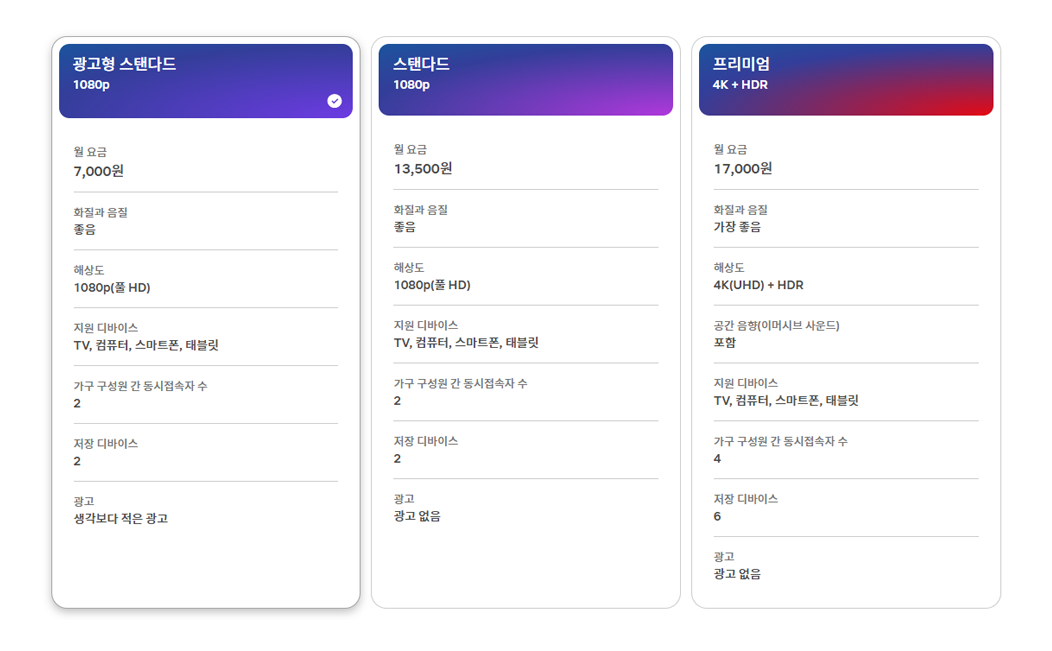Screen dimensions: 1052x651
Task: Click the 포함 spatial audio value
Action: click(725, 342)
